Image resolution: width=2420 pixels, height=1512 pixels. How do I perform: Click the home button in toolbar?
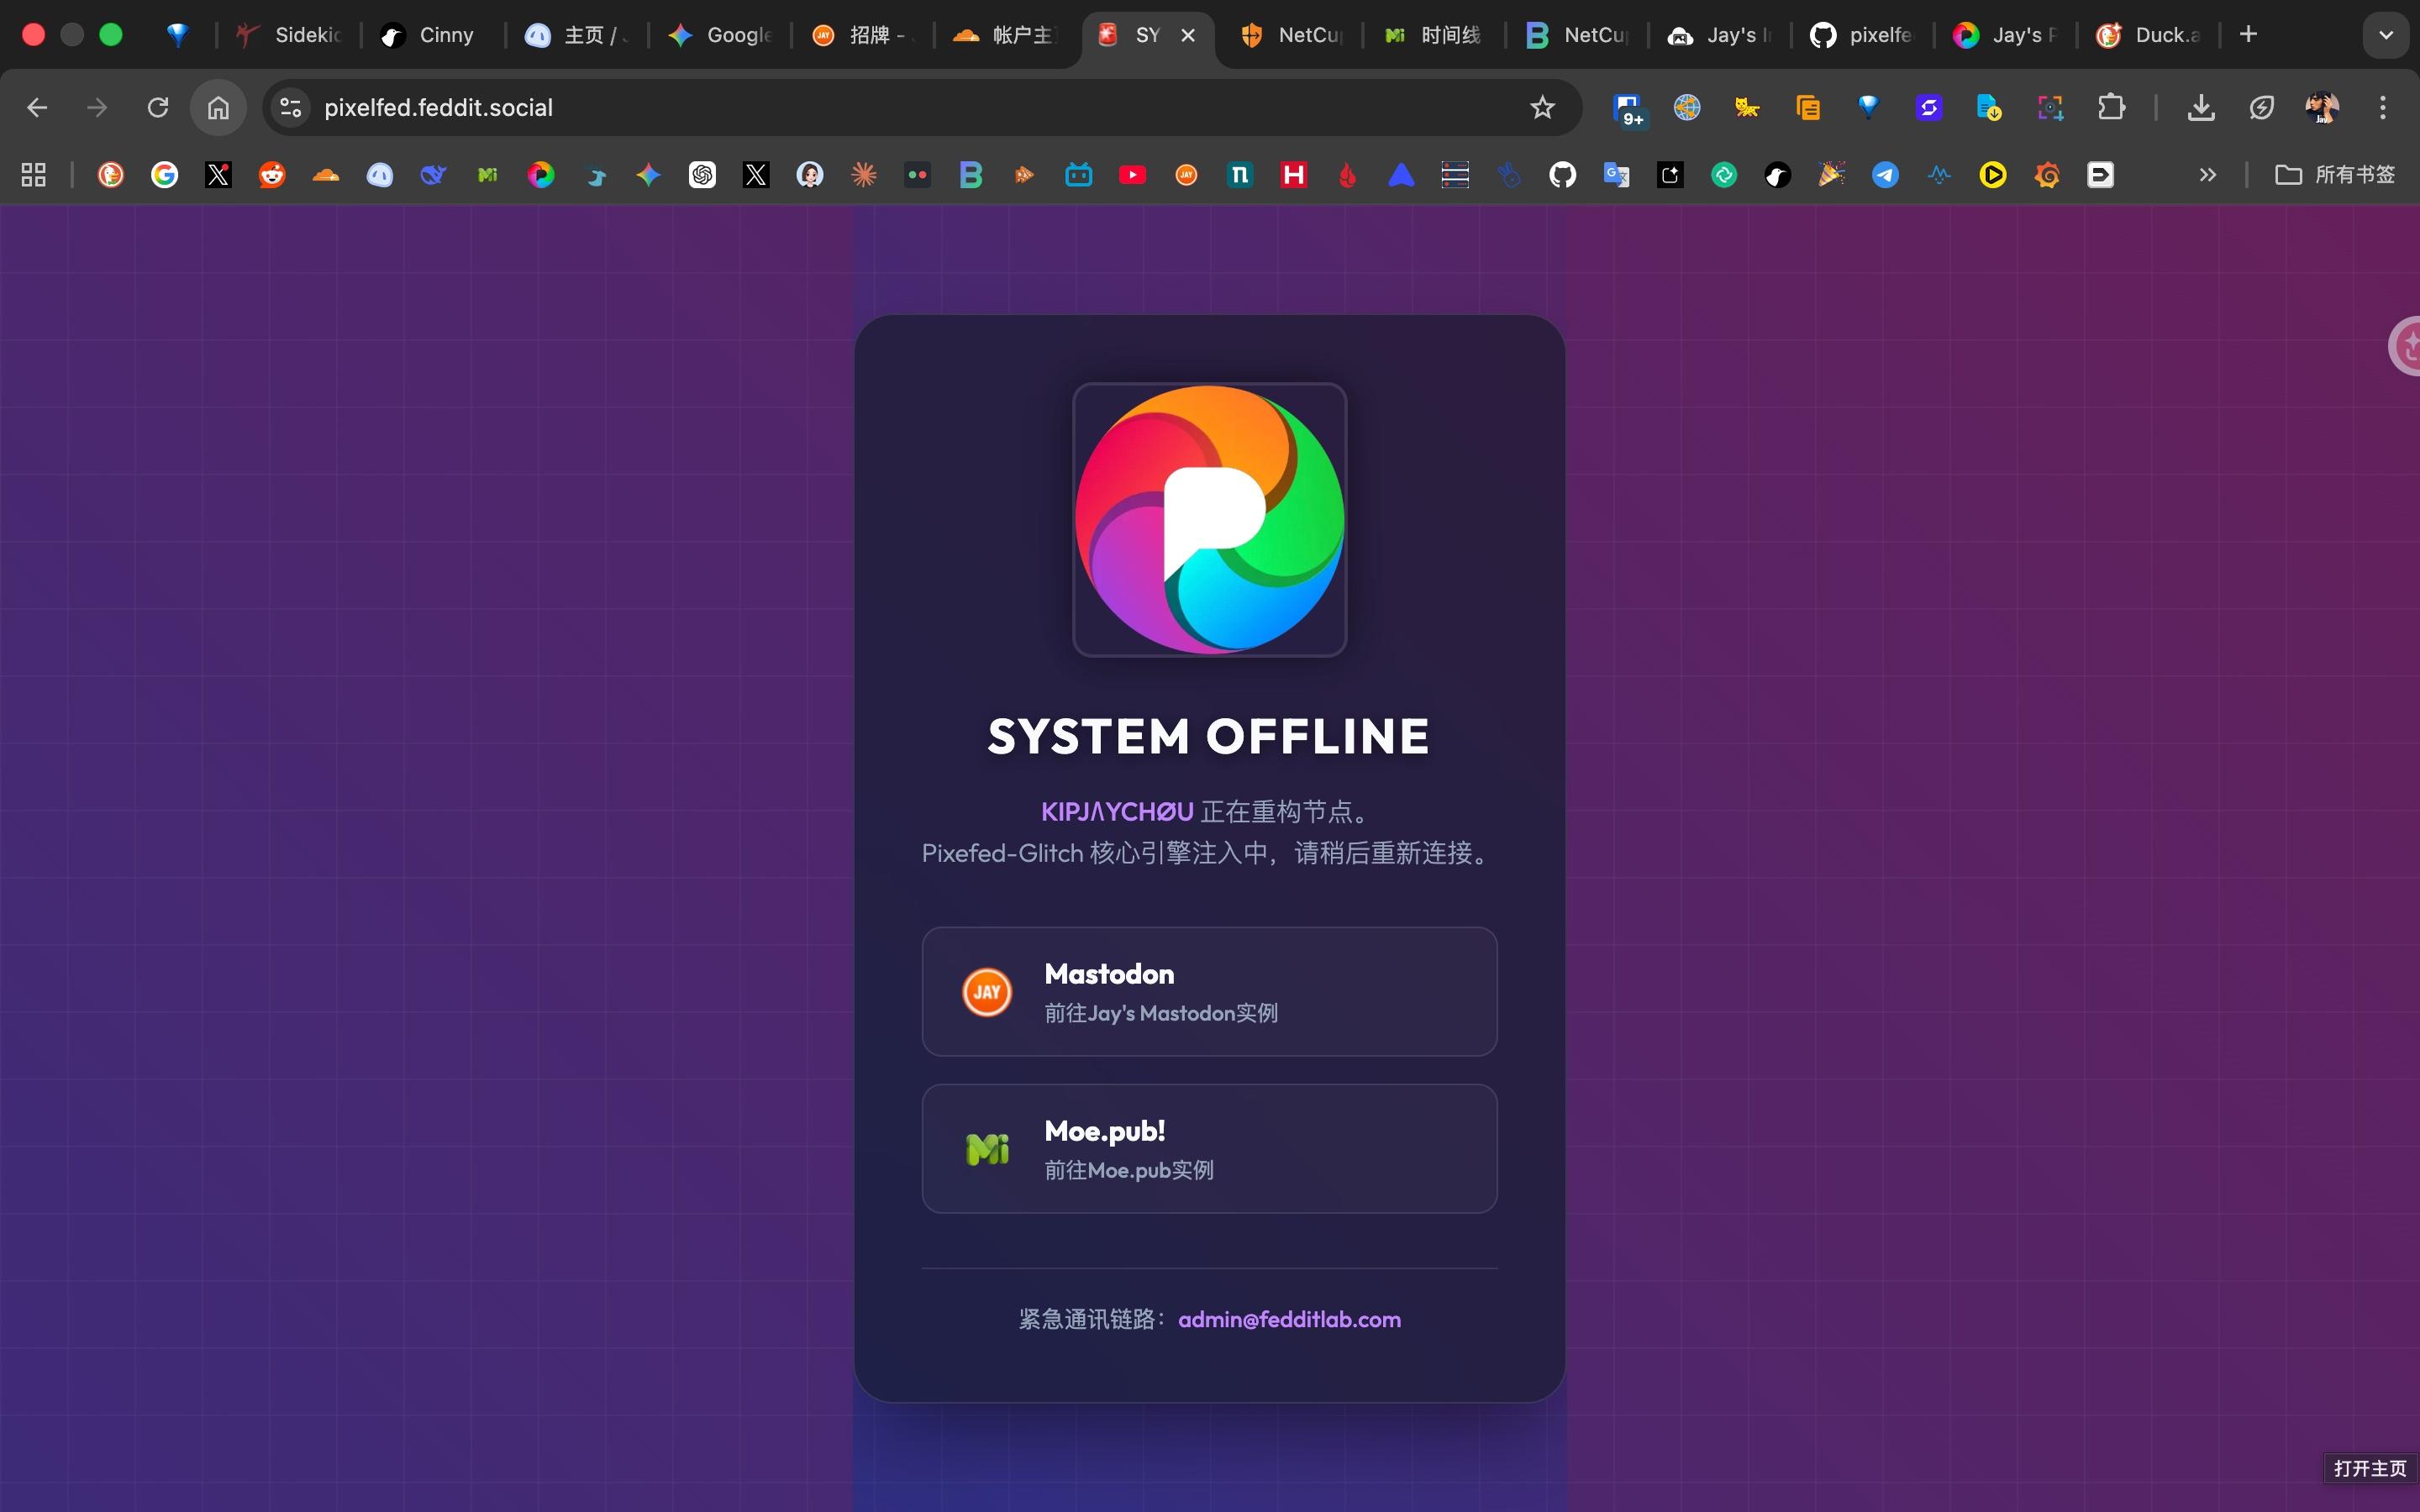click(x=218, y=107)
